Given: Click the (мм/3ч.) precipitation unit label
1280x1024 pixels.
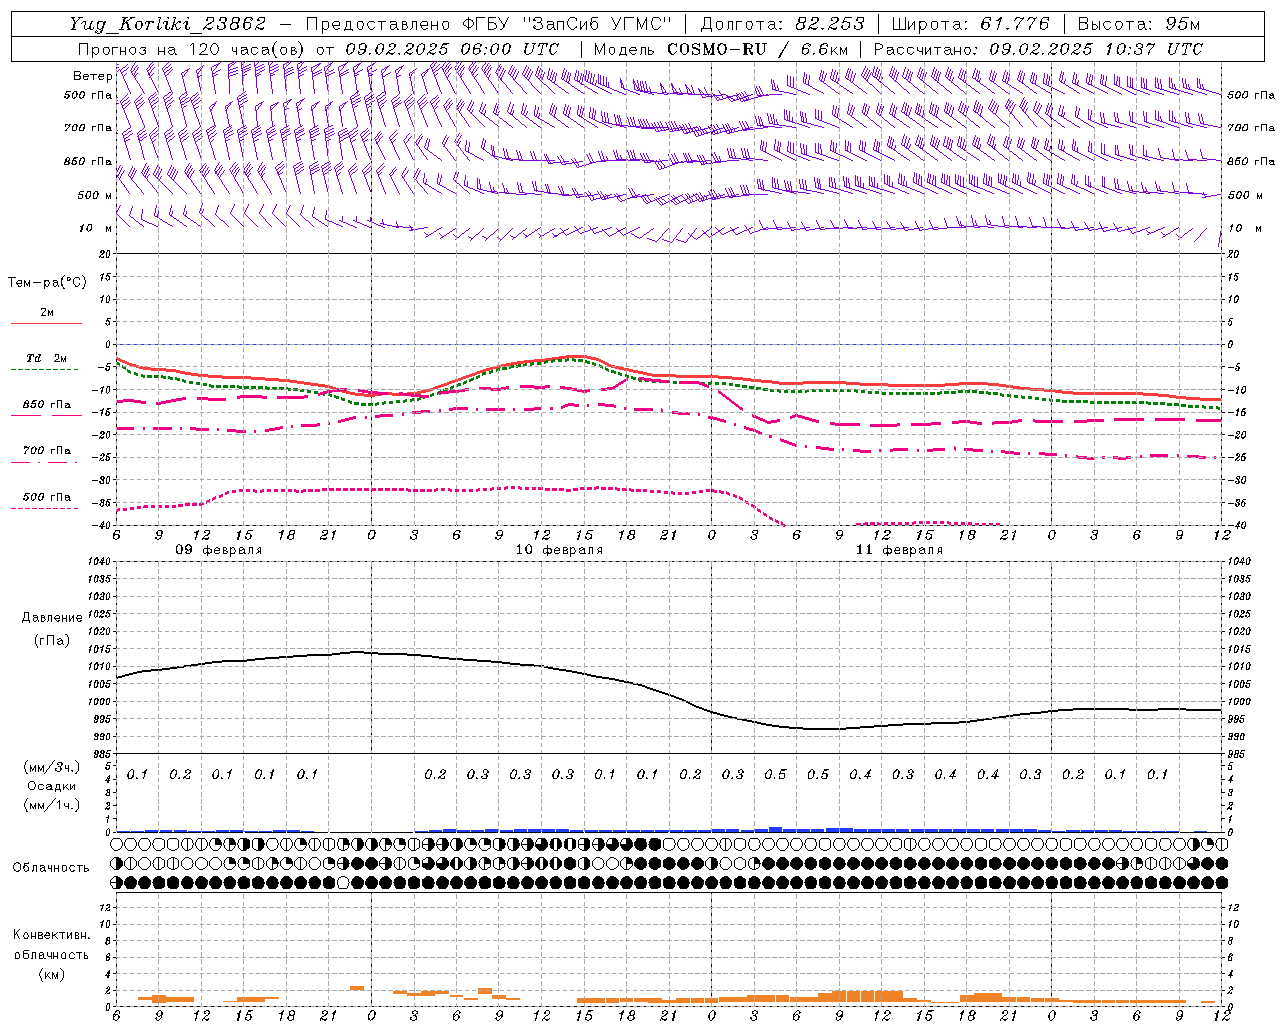Looking at the screenshot, I should 52,768.
